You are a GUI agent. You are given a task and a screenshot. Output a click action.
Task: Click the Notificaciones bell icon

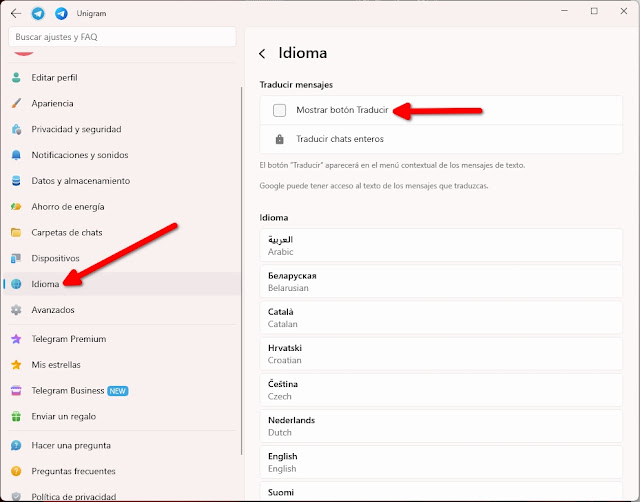click(x=16, y=155)
